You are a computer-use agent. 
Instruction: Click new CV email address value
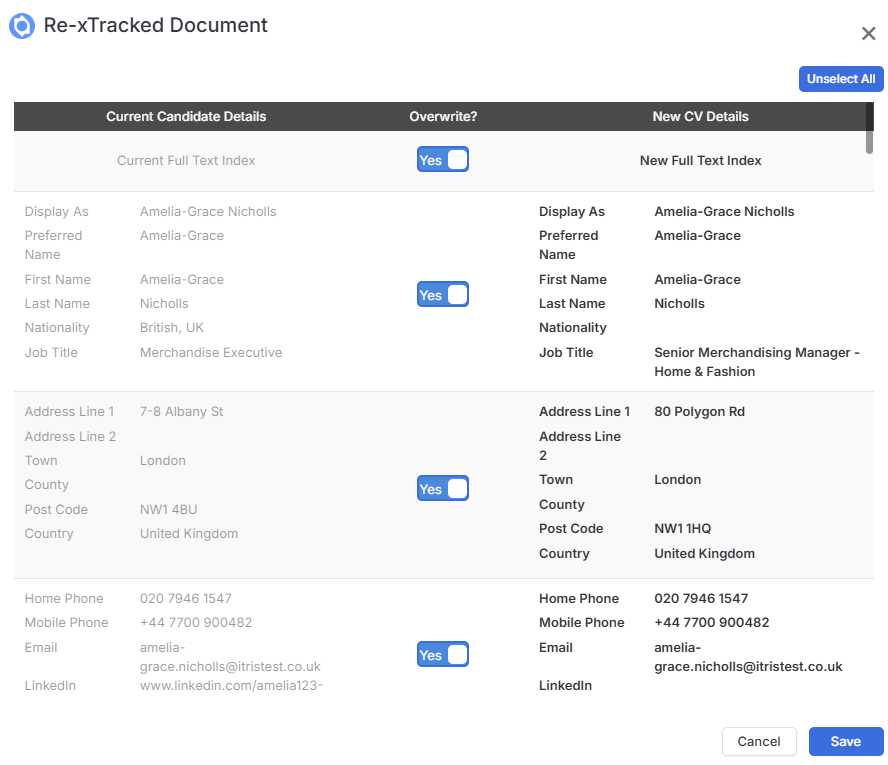748,657
